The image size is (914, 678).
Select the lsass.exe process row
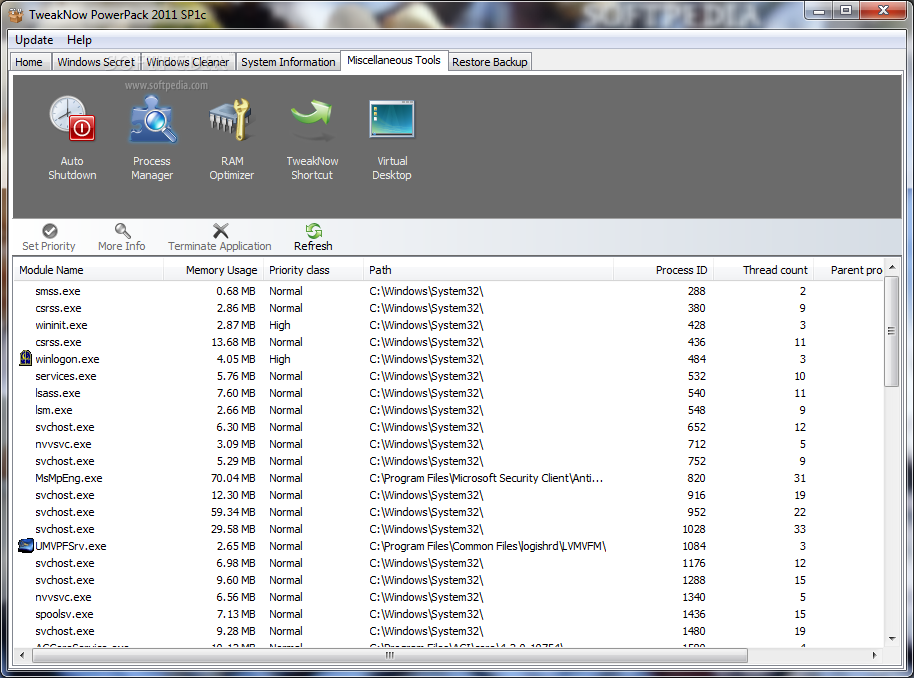click(x=449, y=393)
